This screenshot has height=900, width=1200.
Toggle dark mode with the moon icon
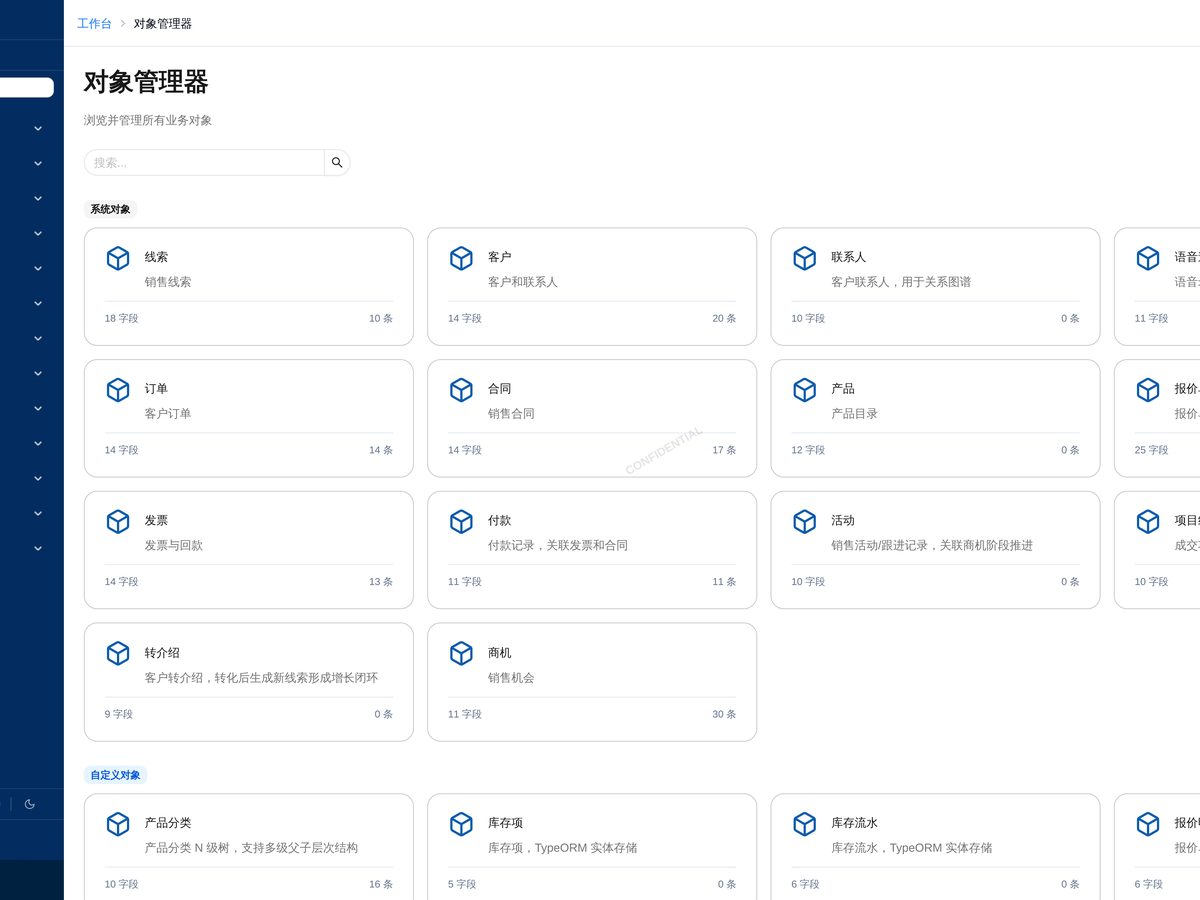pyautogui.click(x=30, y=804)
